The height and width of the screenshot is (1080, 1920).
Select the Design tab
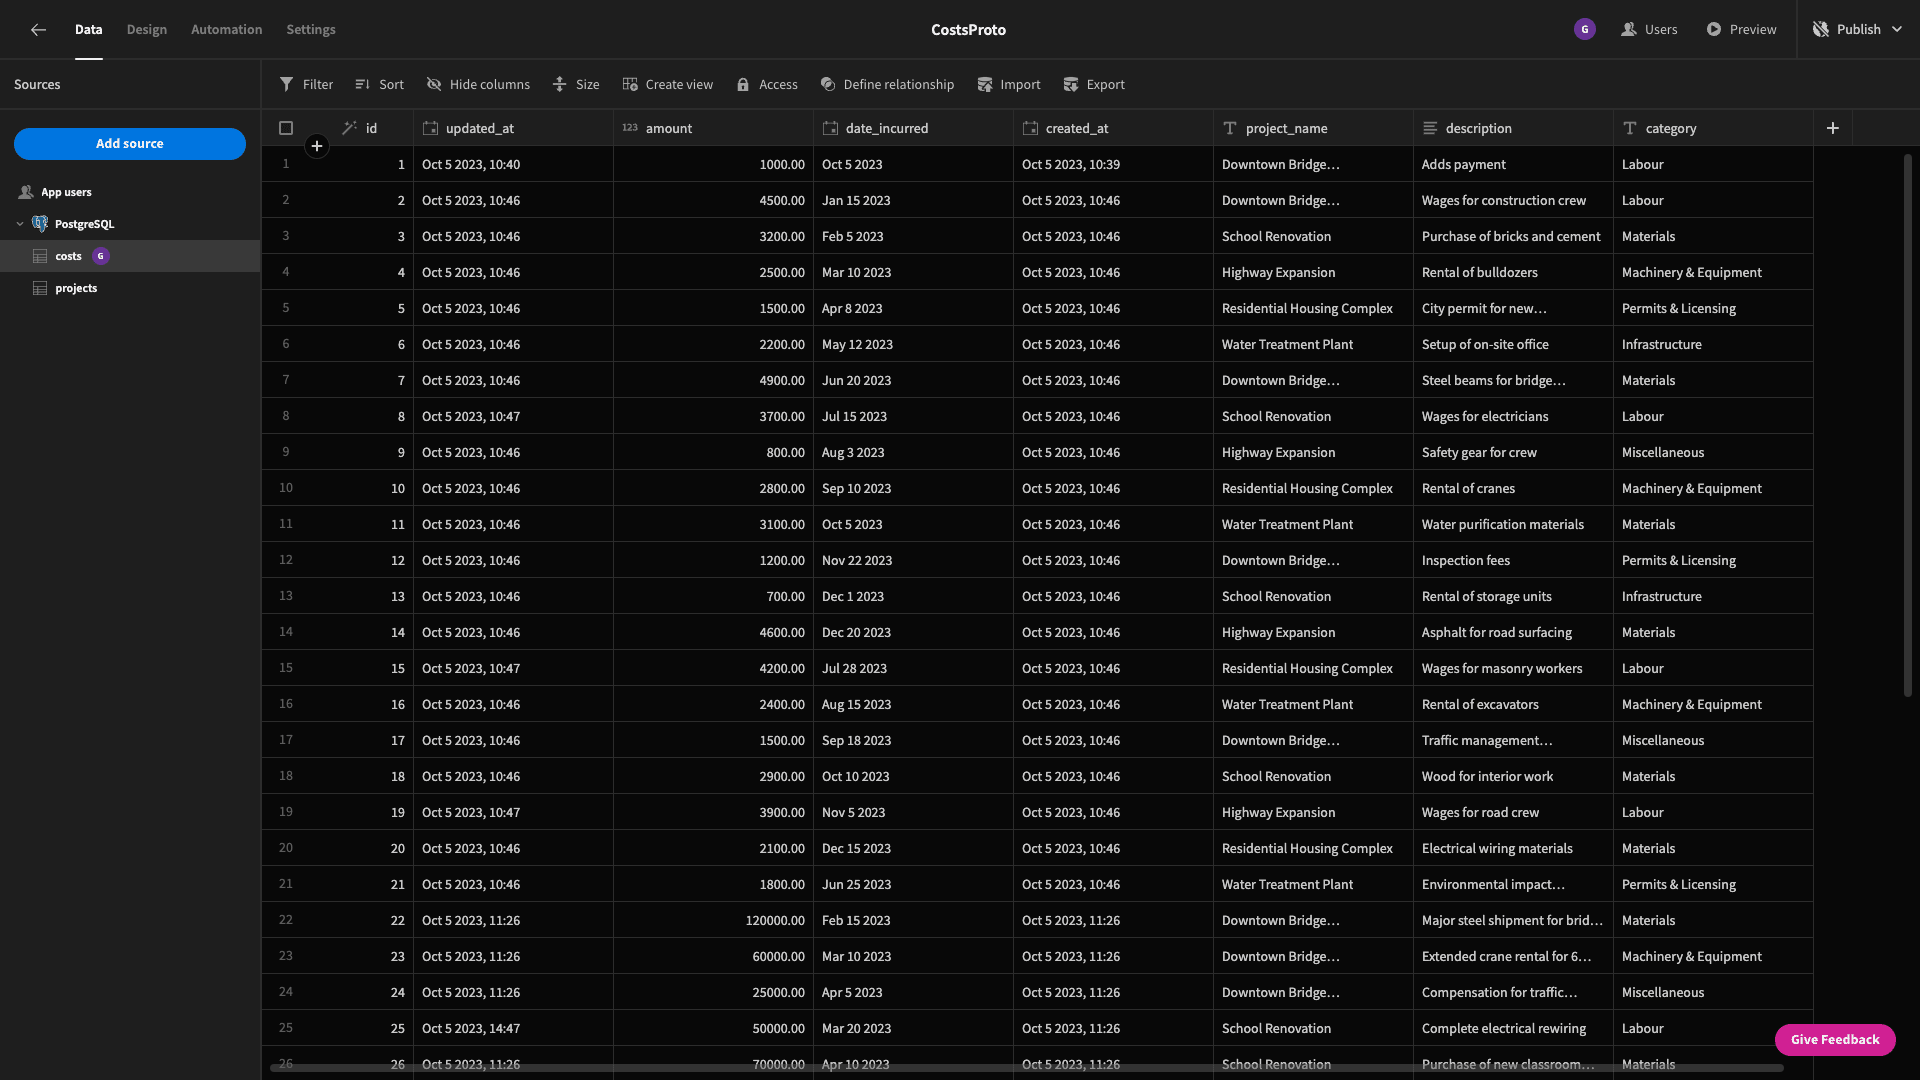(146, 29)
